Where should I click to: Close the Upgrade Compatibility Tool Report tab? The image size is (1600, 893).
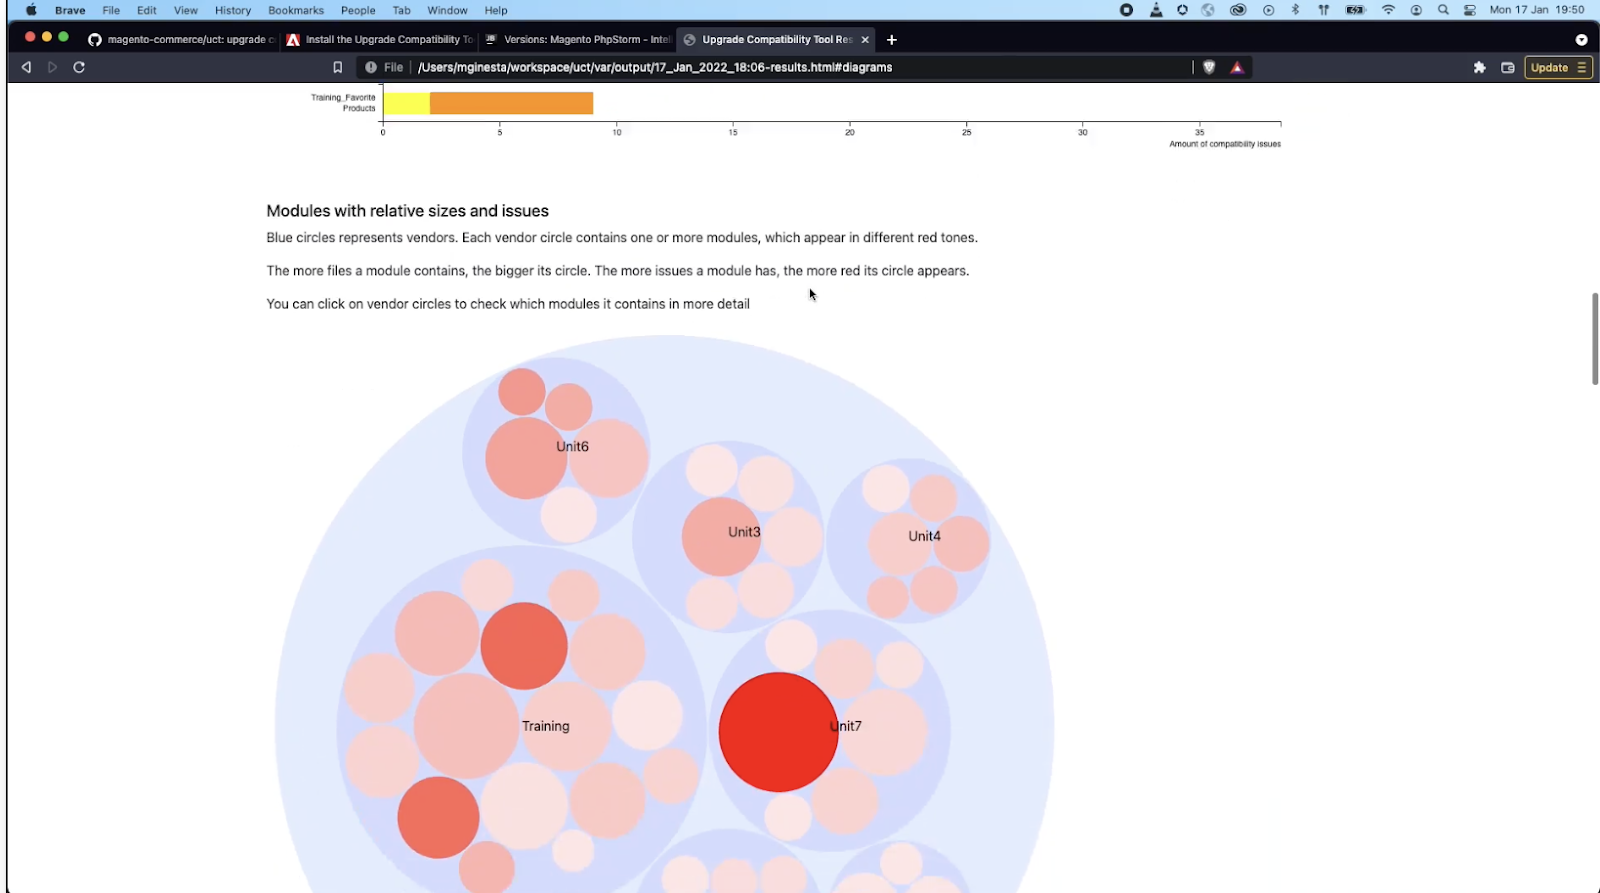pyautogui.click(x=865, y=39)
